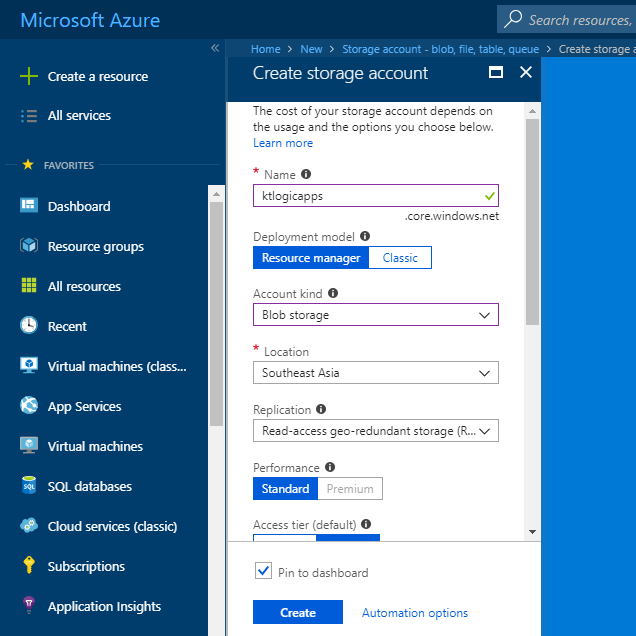Click the Virtual machines monitor icon
This screenshot has height=636, width=636.
29,445
